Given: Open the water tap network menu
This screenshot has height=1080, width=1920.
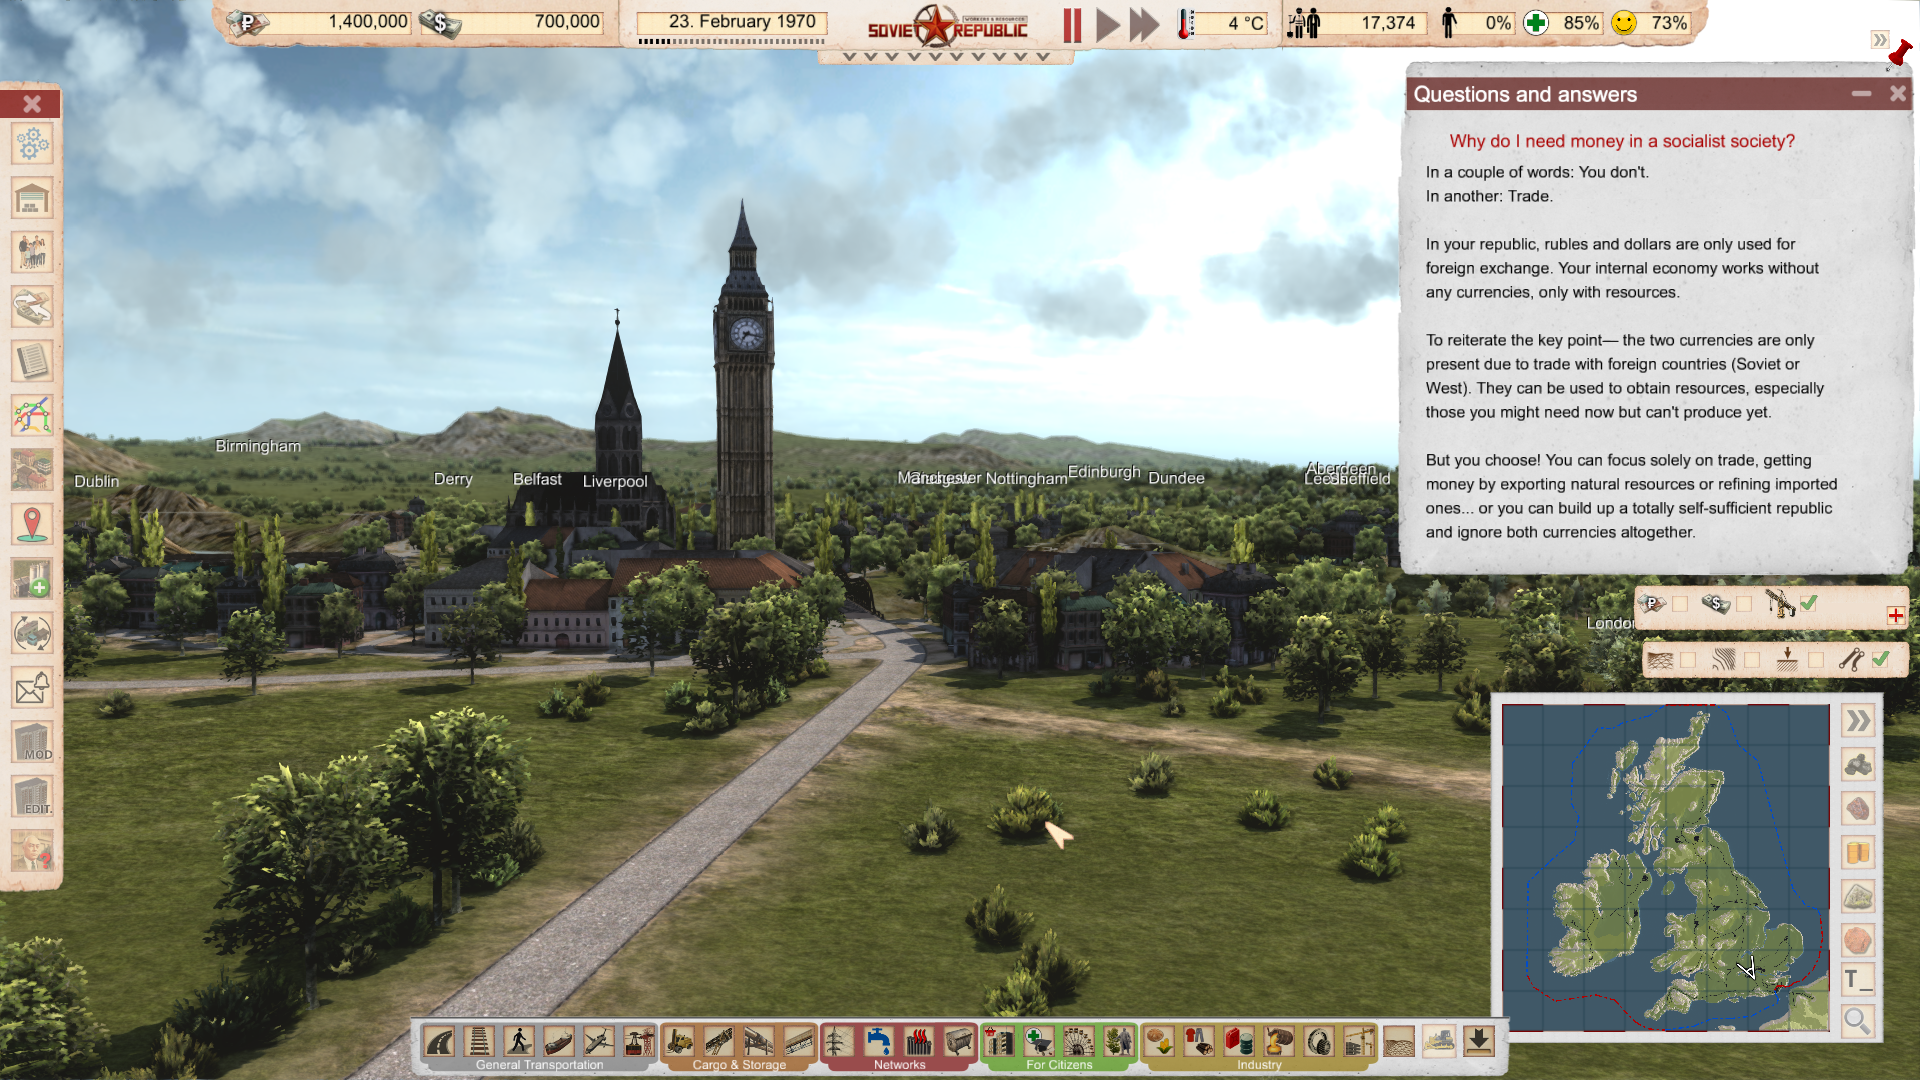Looking at the screenshot, I should (x=878, y=1042).
